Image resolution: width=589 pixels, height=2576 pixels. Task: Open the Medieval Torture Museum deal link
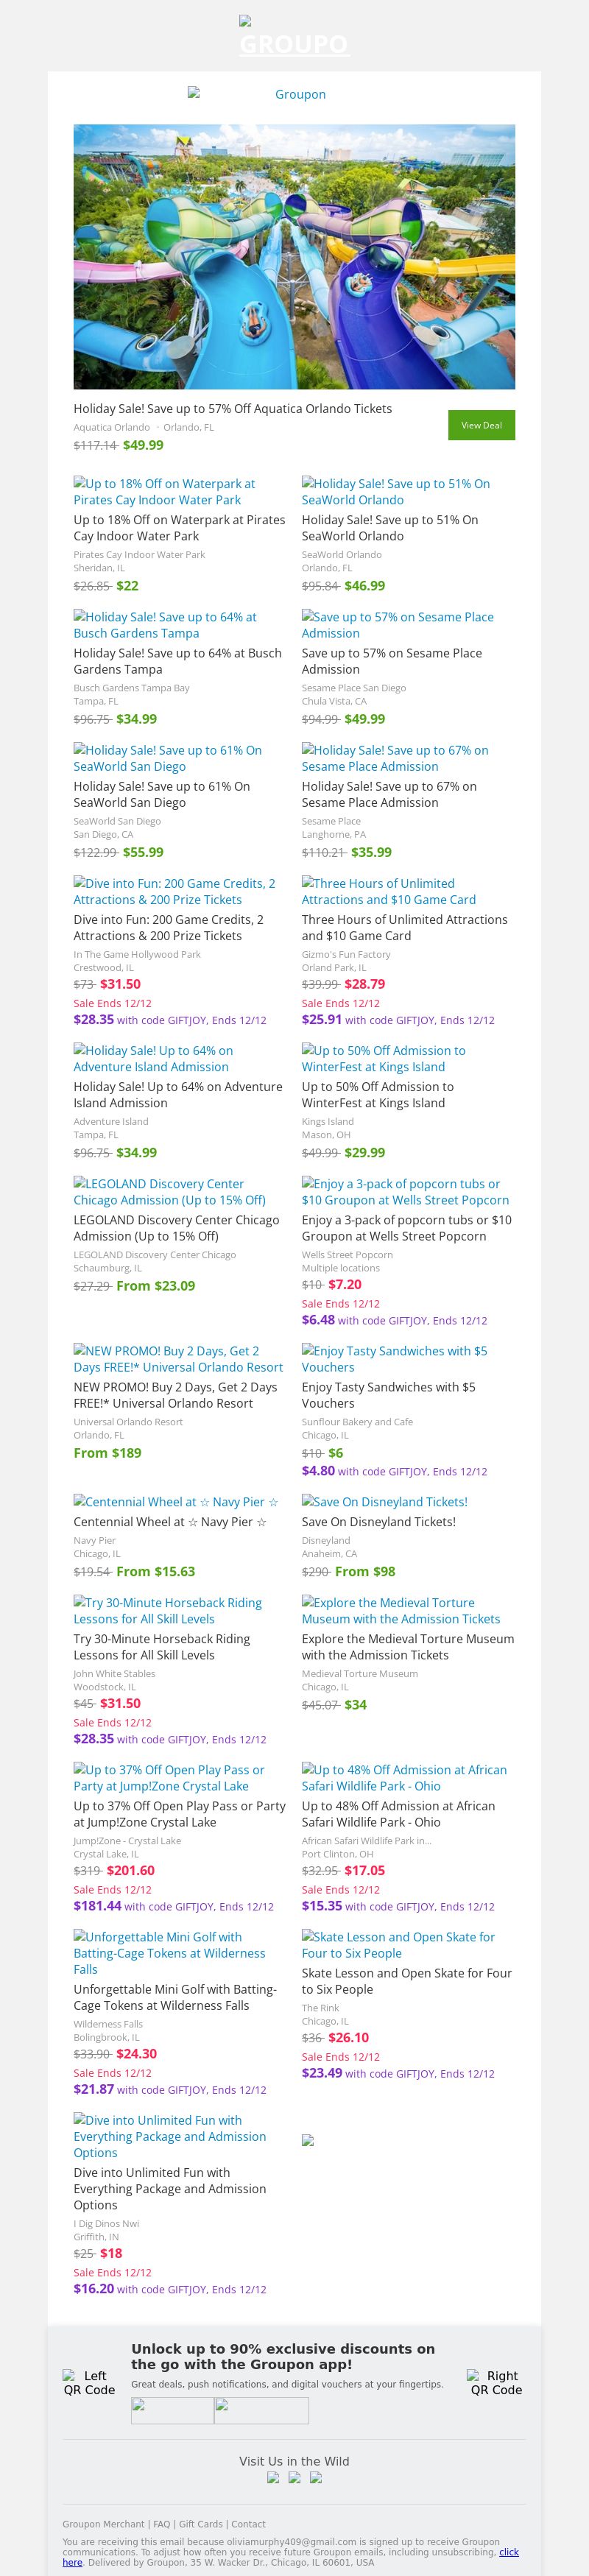pyautogui.click(x=401, y=1610)
